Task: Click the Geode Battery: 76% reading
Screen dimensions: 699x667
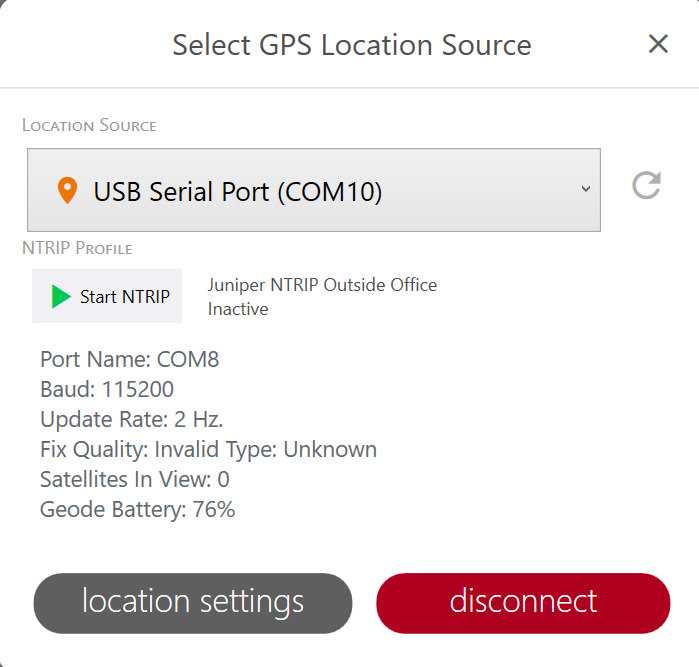Action: 137,509
